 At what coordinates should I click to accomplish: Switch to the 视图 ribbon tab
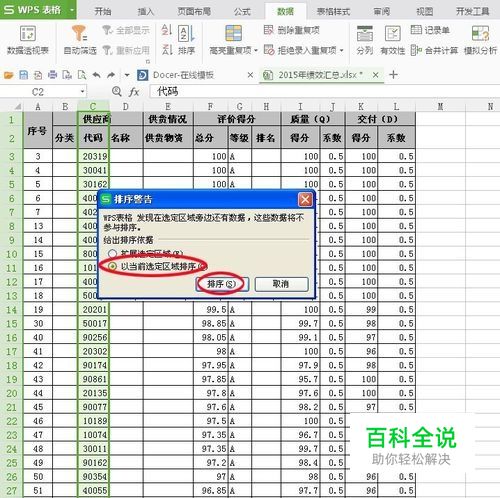(x=425, y=12)
